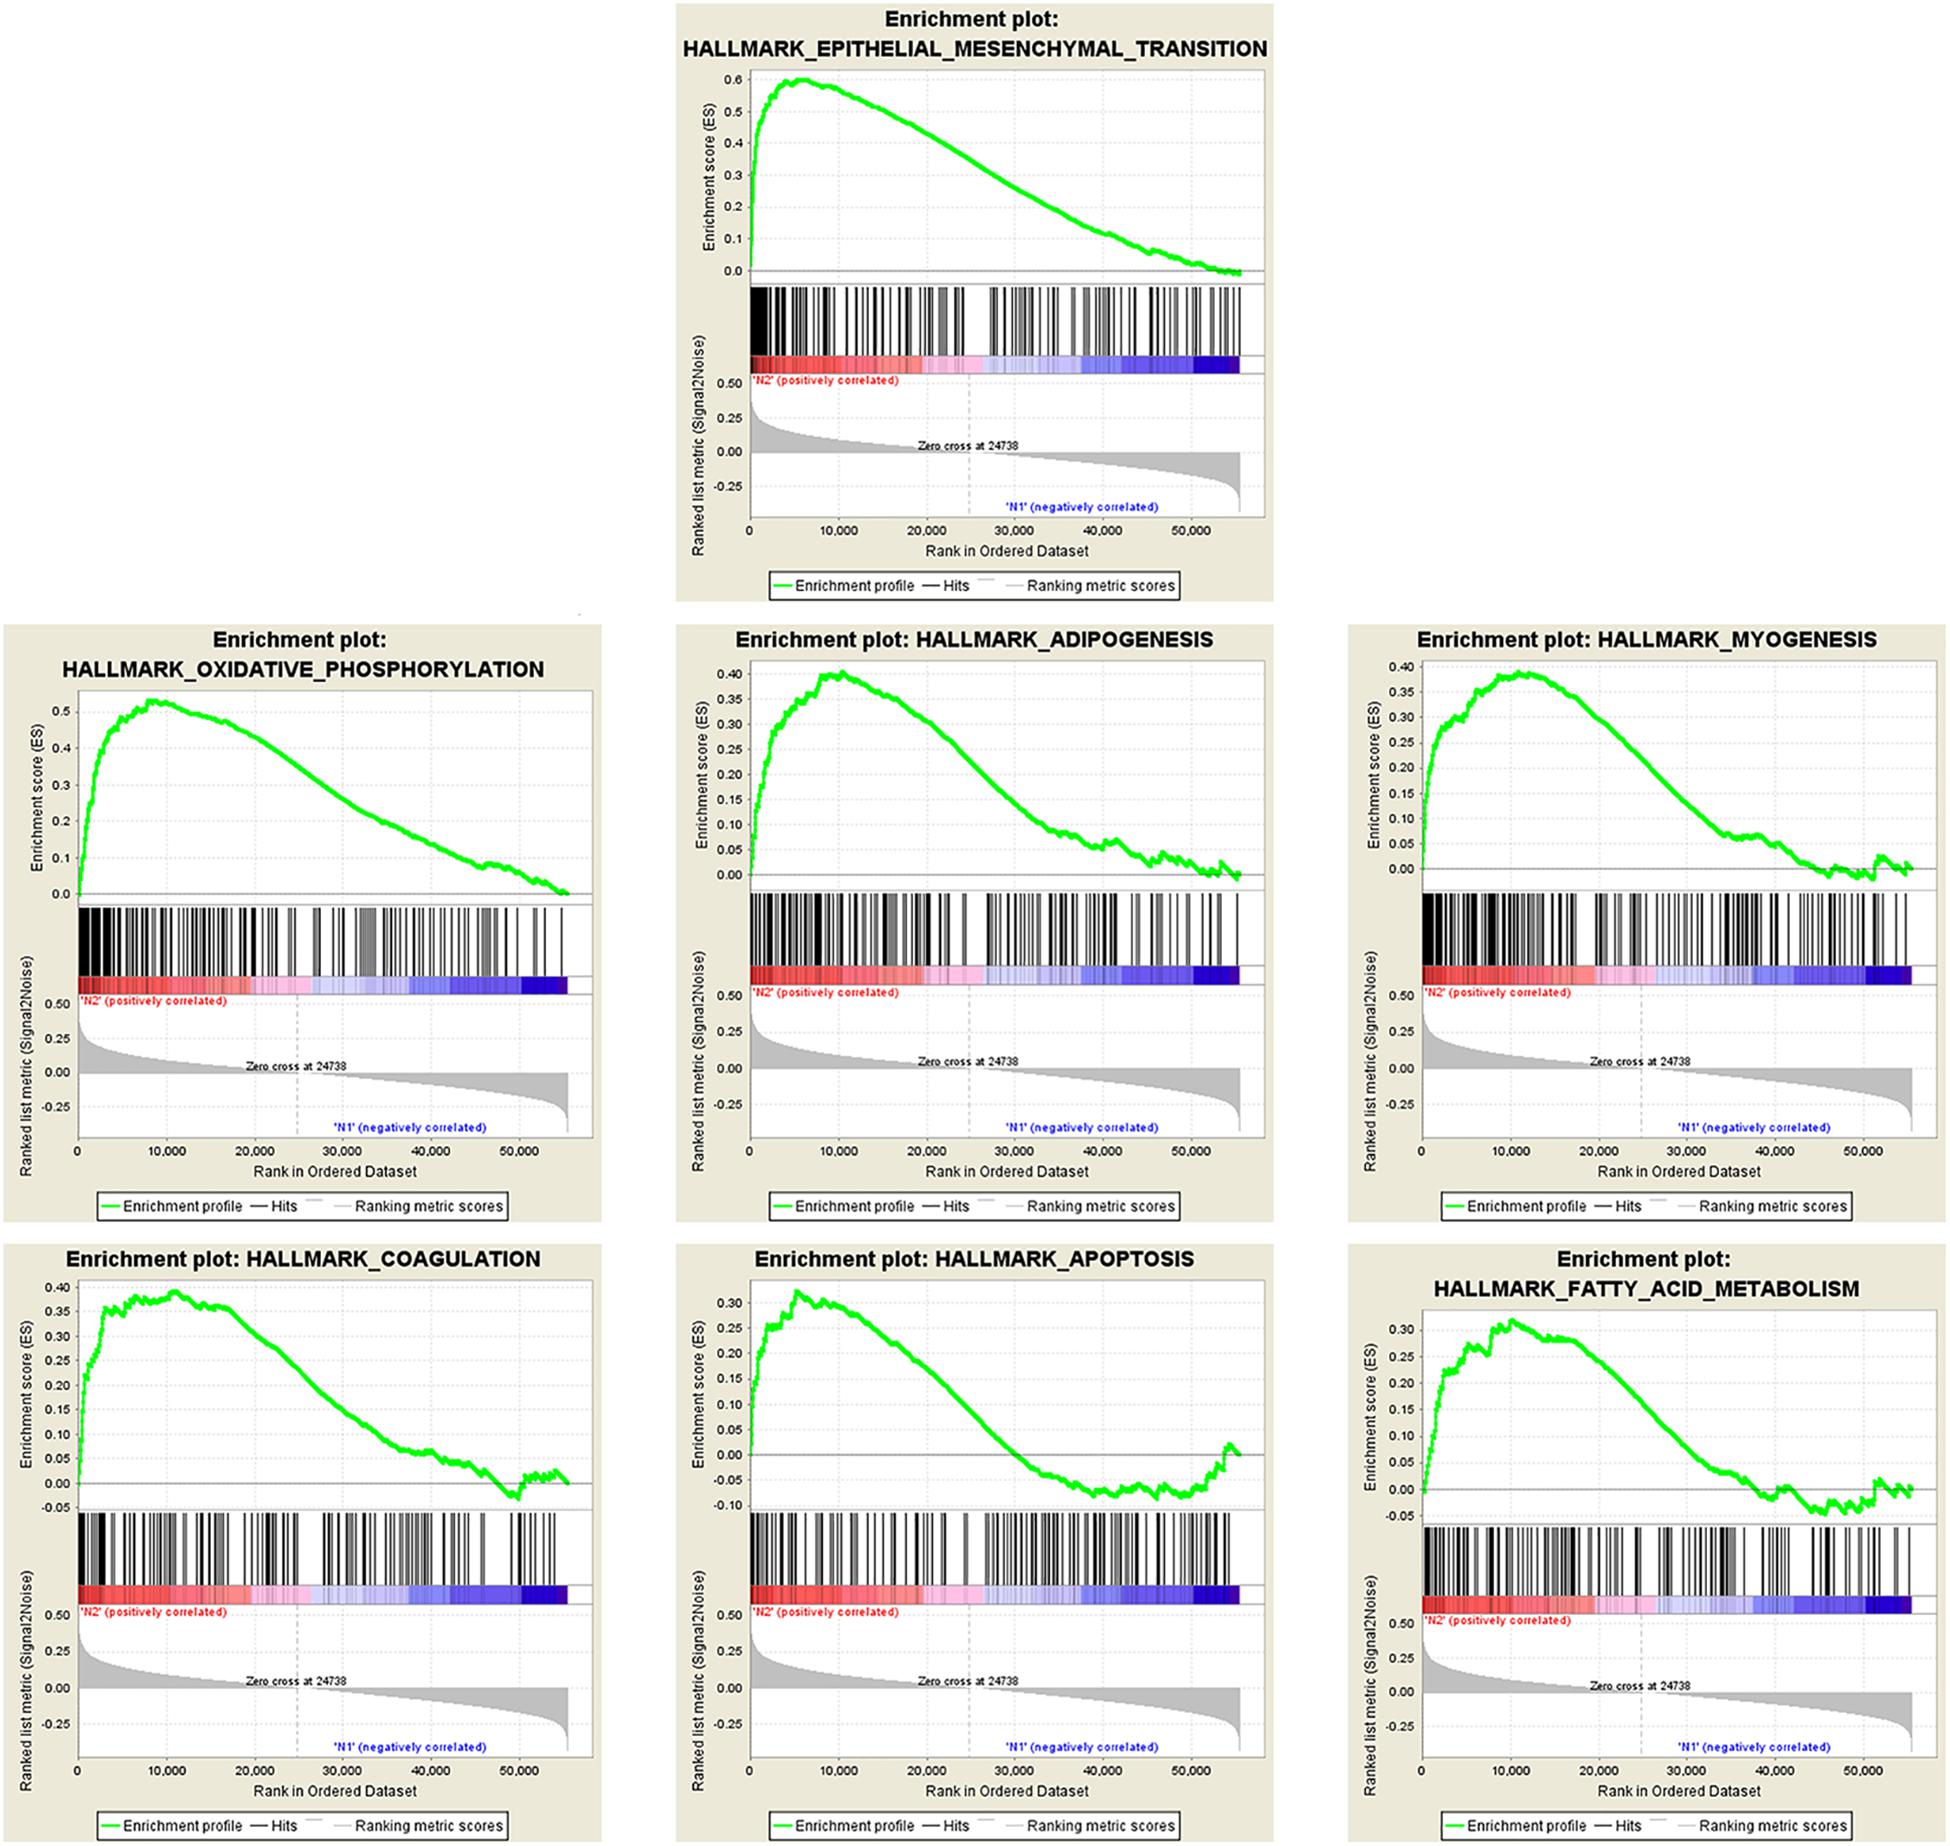Select 'Enrichment profile' legend entry in Oxidative Phosphorylation plot
The width and height of the screenshot is (1950, 1846).
[172, 1207]
